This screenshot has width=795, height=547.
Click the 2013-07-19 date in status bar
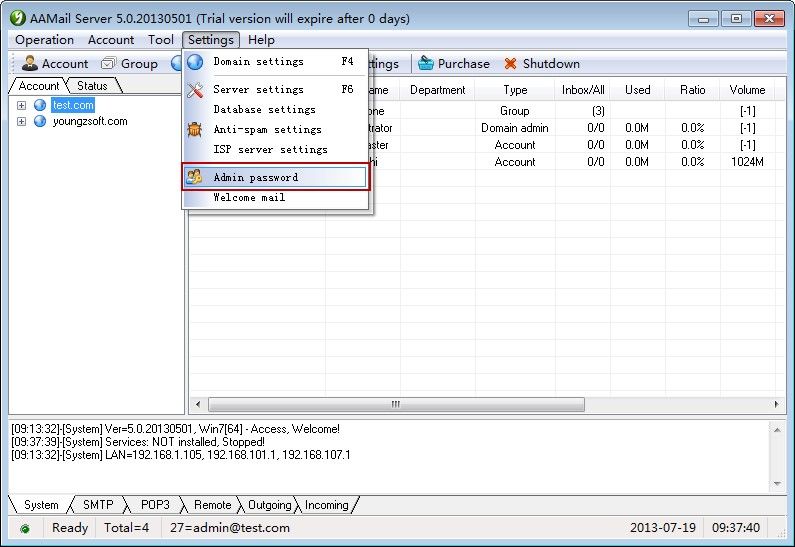point(663,528)
